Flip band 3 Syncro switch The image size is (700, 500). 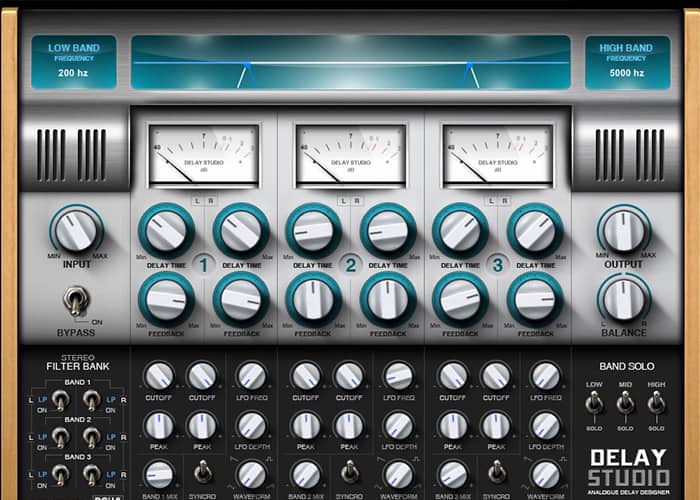point(496,471)
